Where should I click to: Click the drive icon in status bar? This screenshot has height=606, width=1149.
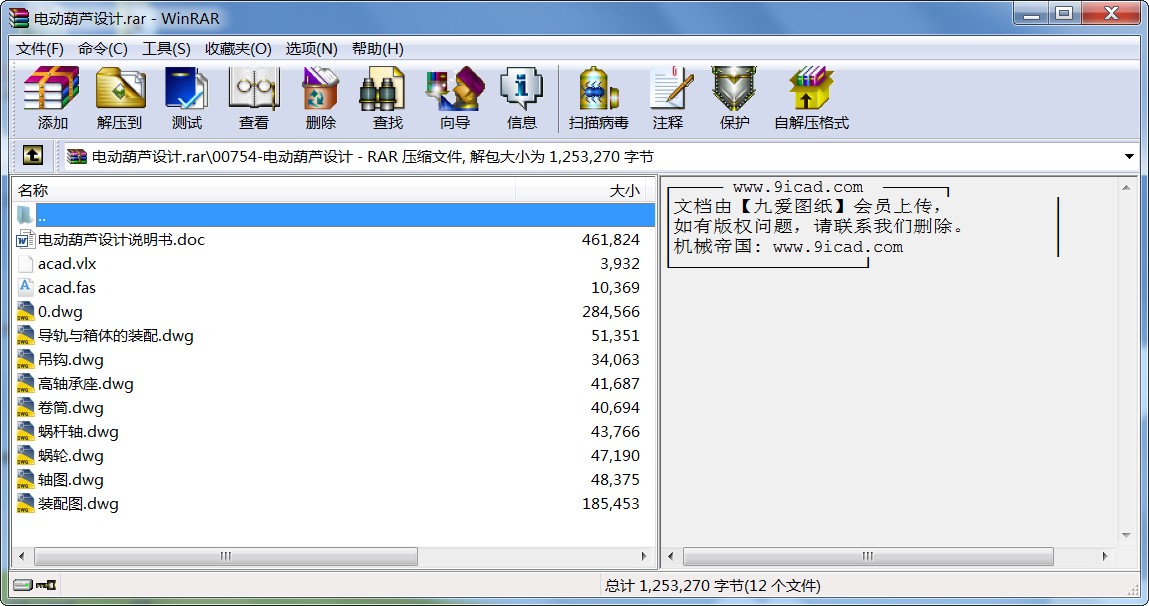pos(23,585)
